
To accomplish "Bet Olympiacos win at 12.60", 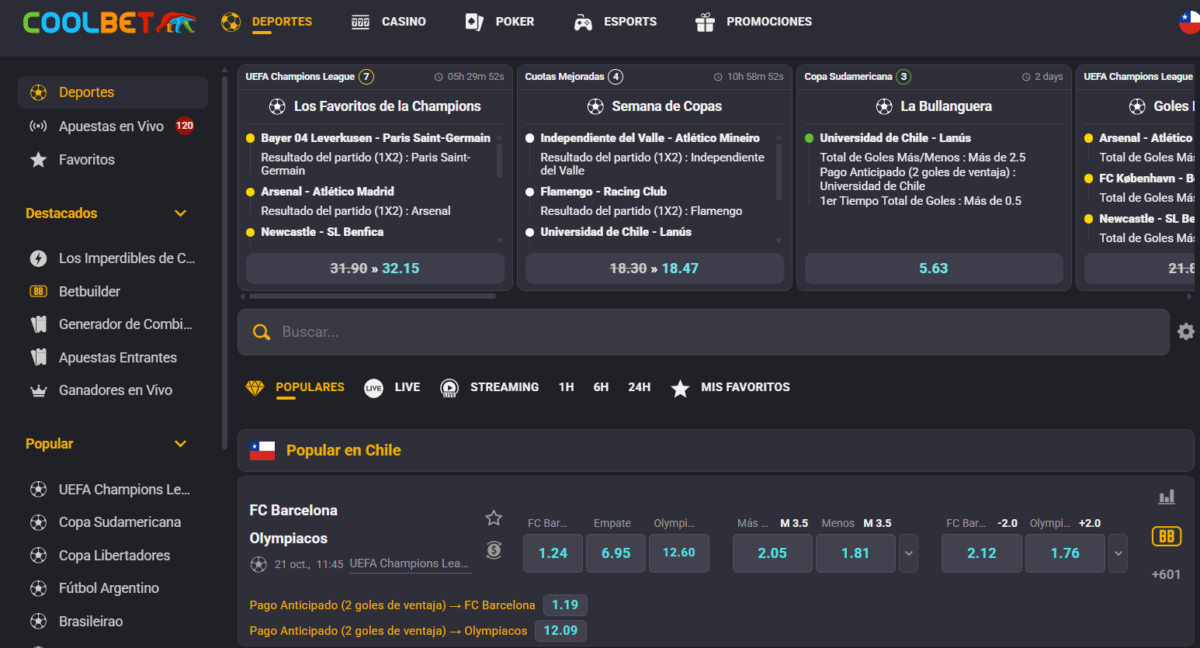I will [x=679, y=553].
